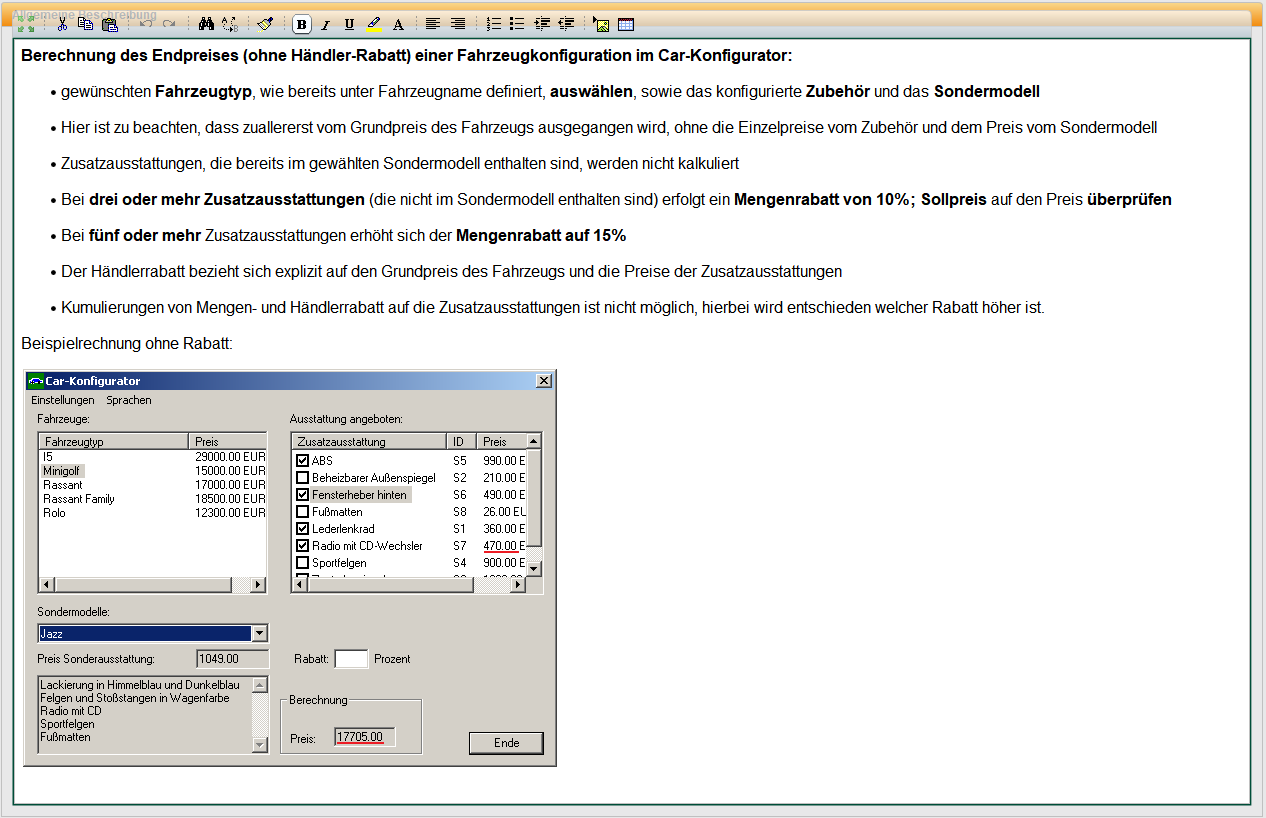Apply yellow highlight color to text
This screenshot has height=818, width=1266.
point(373,25)
